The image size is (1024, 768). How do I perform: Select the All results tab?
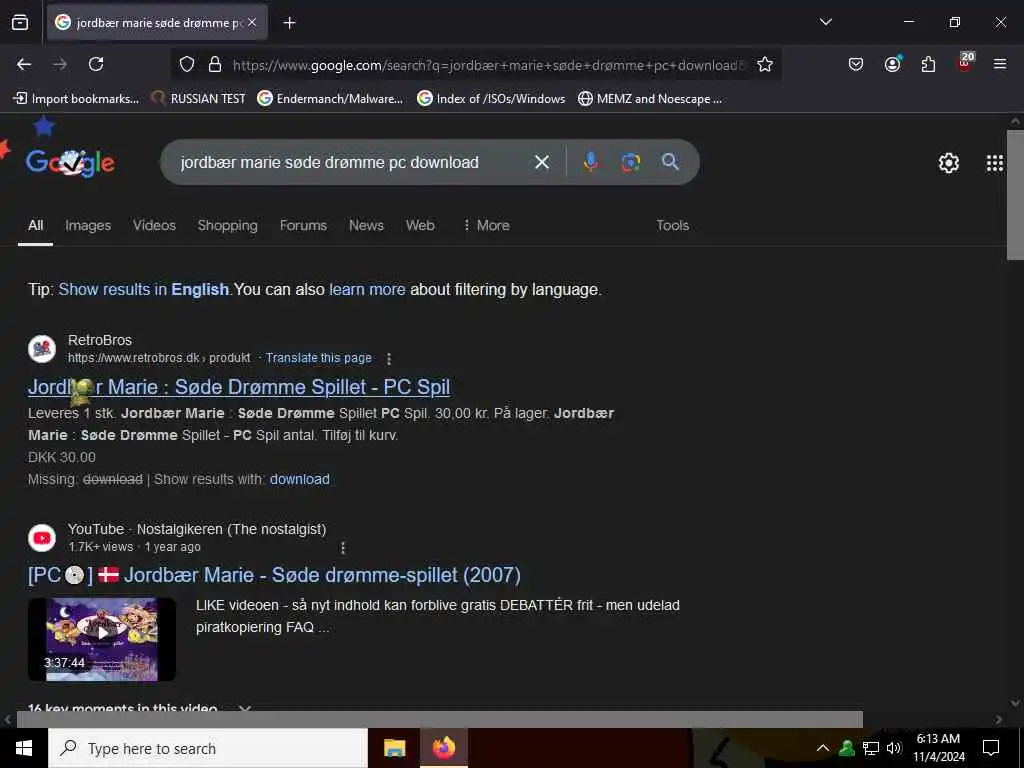pos(35,225)
